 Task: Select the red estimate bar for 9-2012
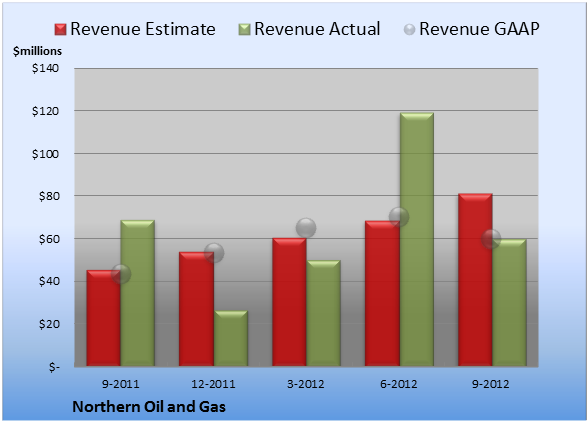click(x=475, y=280)
